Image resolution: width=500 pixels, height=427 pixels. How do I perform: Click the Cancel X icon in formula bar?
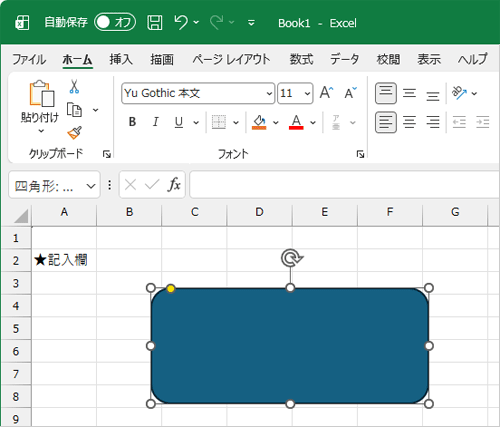(130, 185)
